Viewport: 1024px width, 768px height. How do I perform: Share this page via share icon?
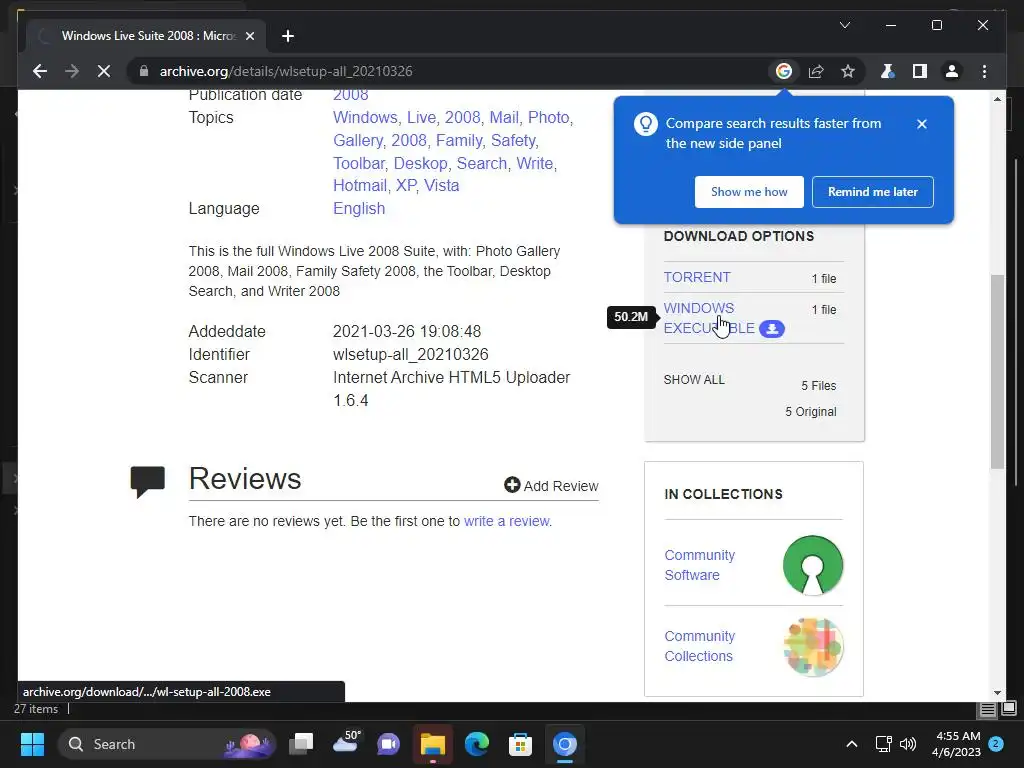tap(816, 71)
